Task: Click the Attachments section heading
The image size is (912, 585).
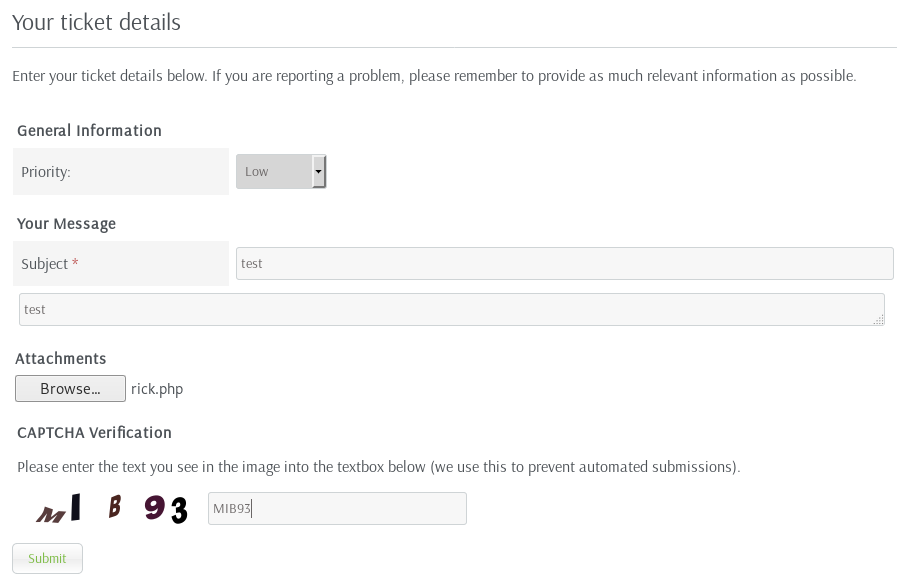Action: click(61, 359)
